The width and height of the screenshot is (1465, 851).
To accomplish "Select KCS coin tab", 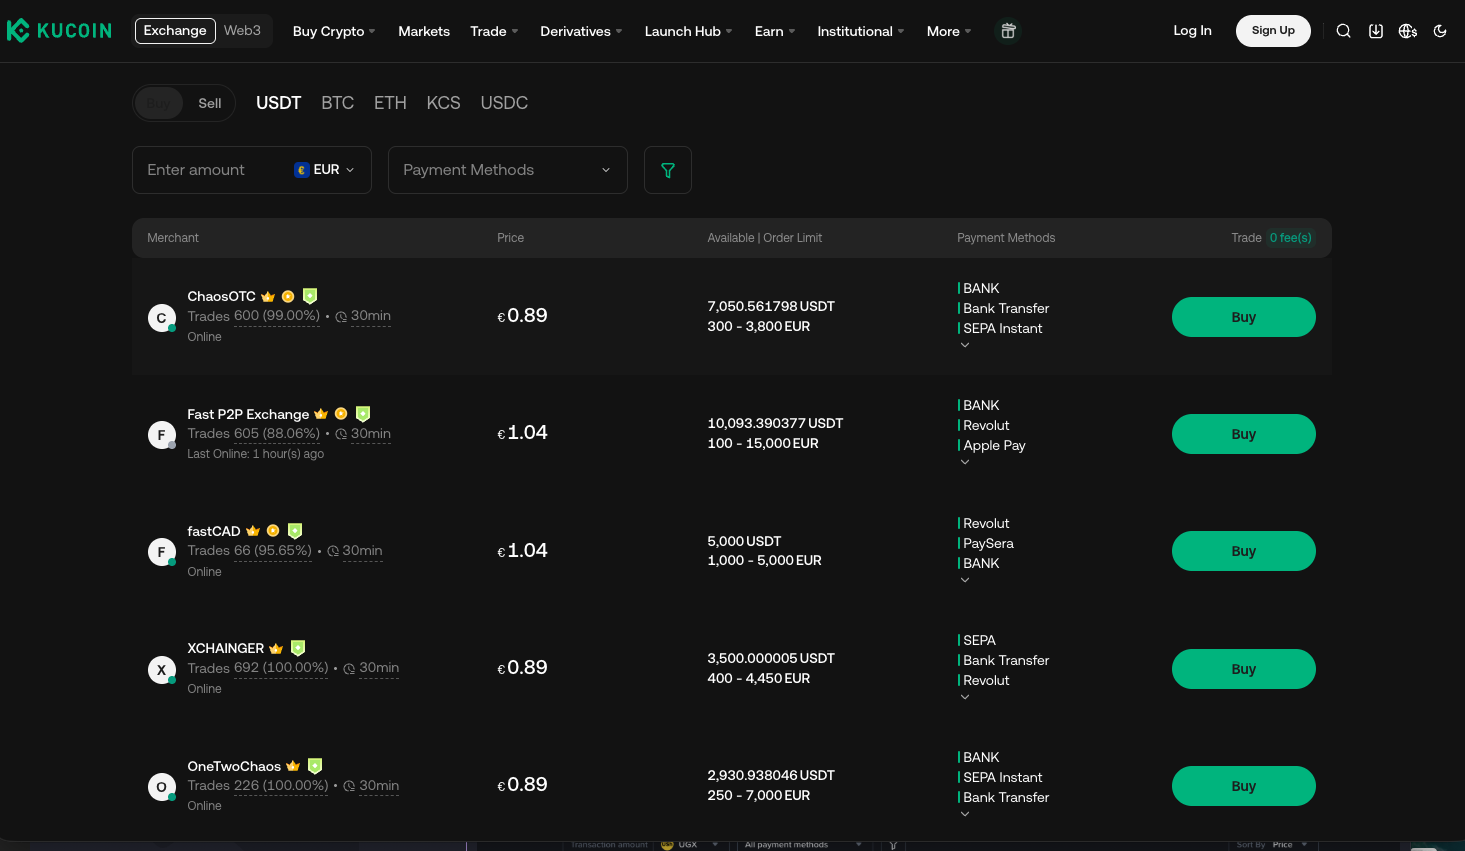I will pos(444,103).
